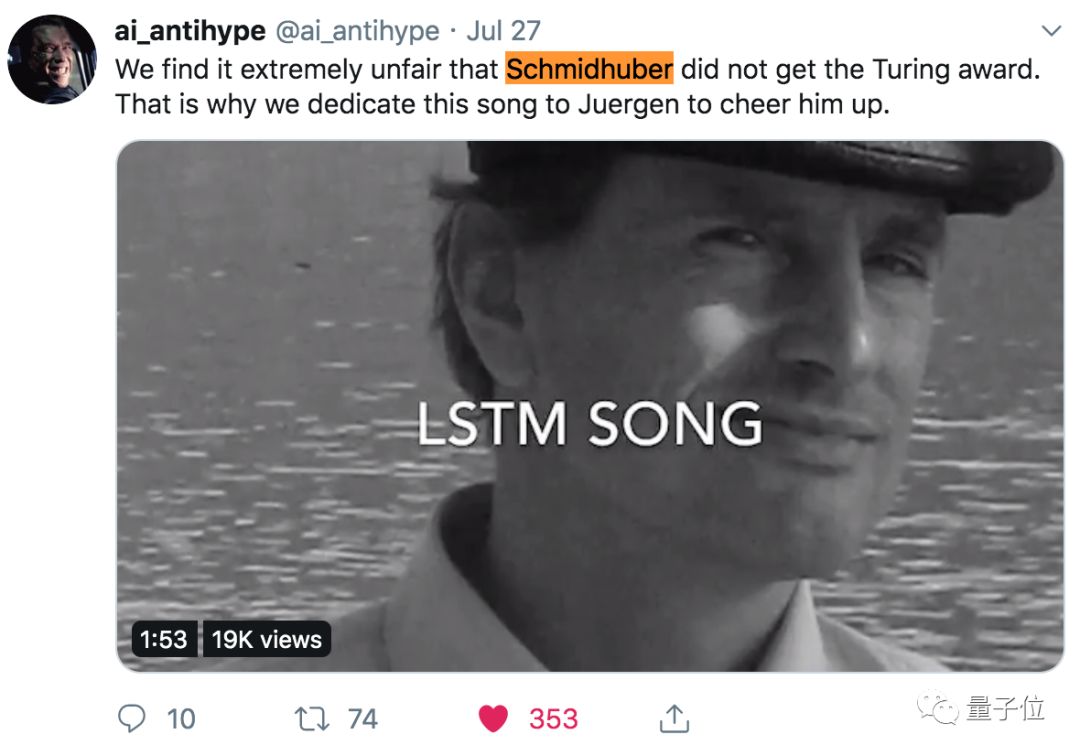
Task: Open the Jul 27 tweet timestamp
Action: click(503, 31)
